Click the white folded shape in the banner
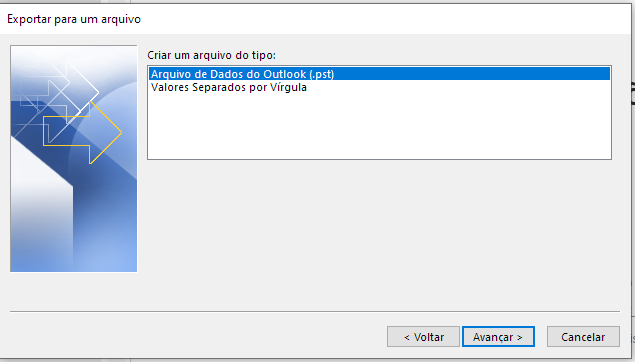The width and height of the screenshot is (635, 362). pyautogui.click(x=40, y=202)
